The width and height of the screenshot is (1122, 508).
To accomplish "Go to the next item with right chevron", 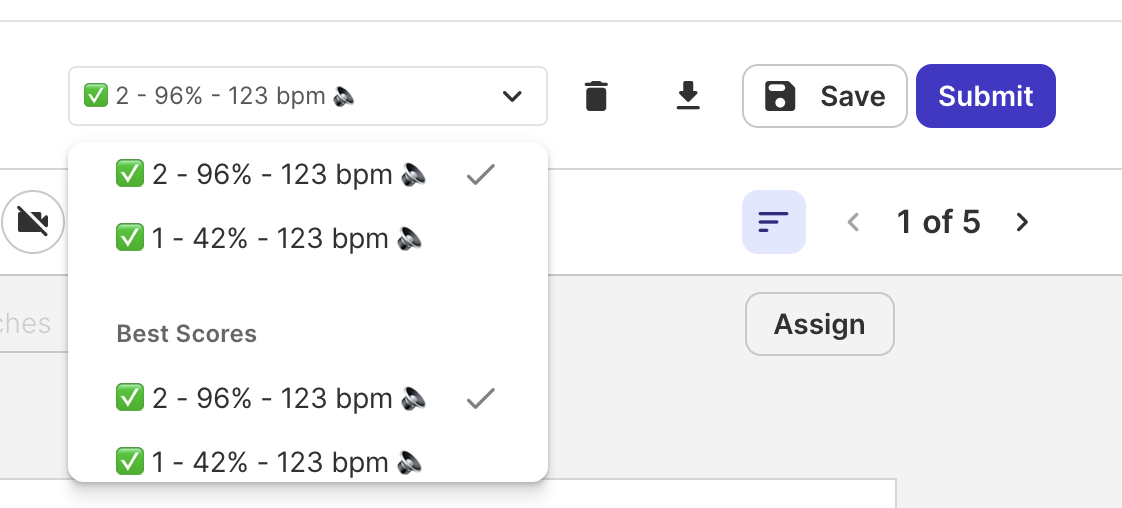I will click(1022, 222).
